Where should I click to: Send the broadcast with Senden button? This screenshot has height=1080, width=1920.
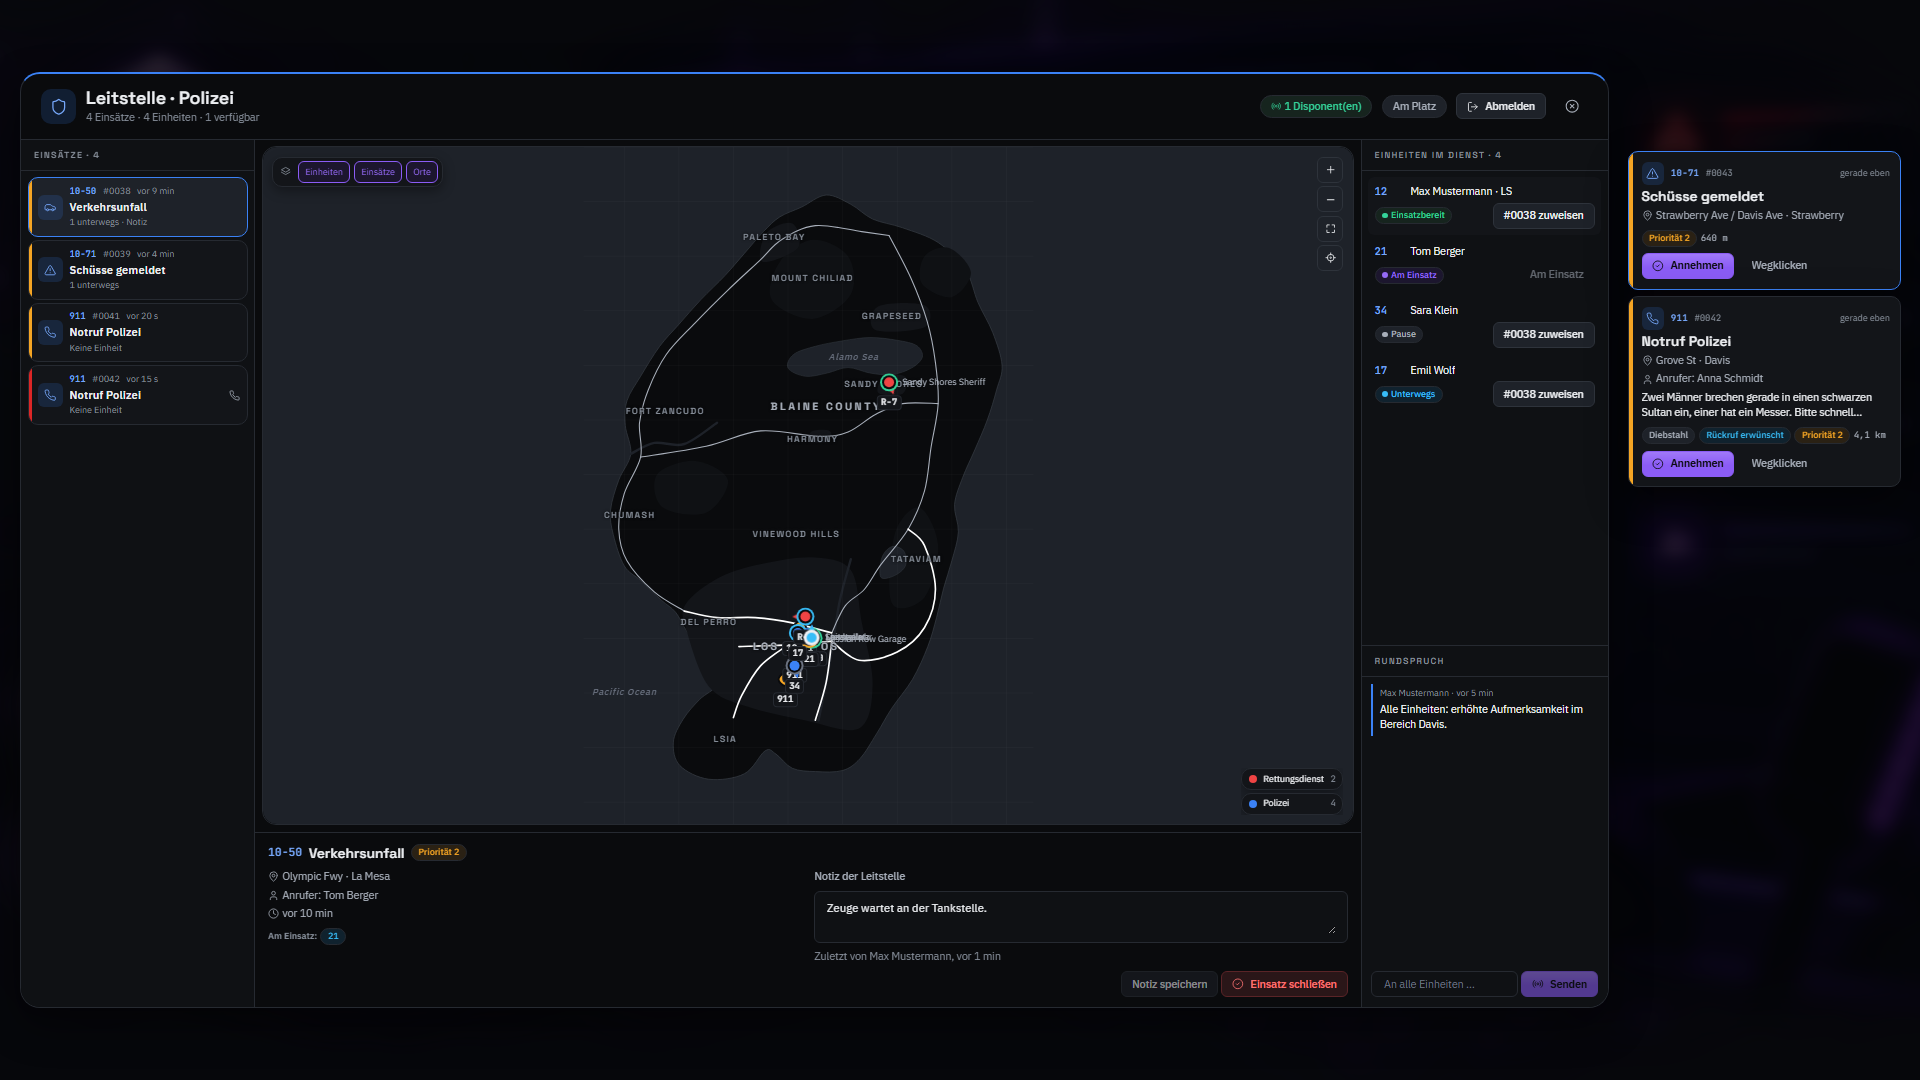click(x=1559, y=984)
